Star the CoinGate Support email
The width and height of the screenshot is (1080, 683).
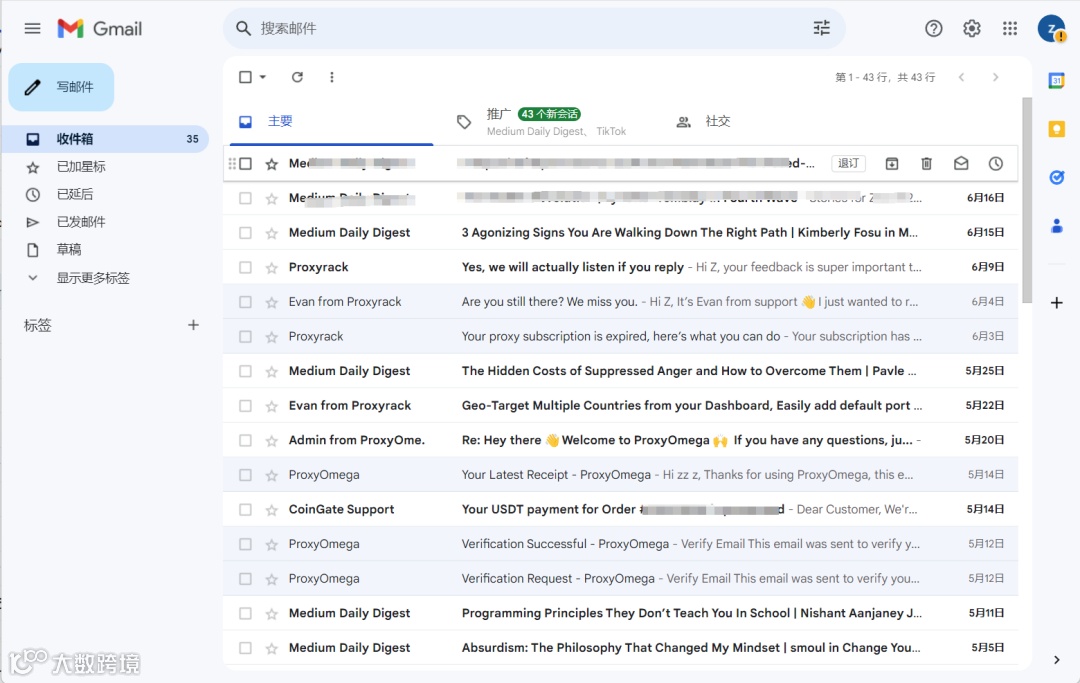point(271,509)
